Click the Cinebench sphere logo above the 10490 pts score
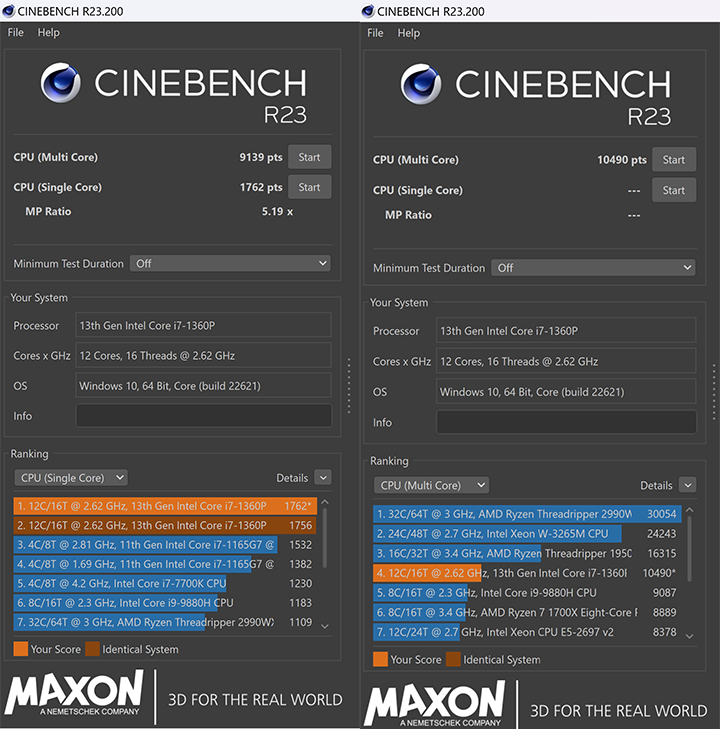This screenshot has height=729, width=720. (422, 87)
